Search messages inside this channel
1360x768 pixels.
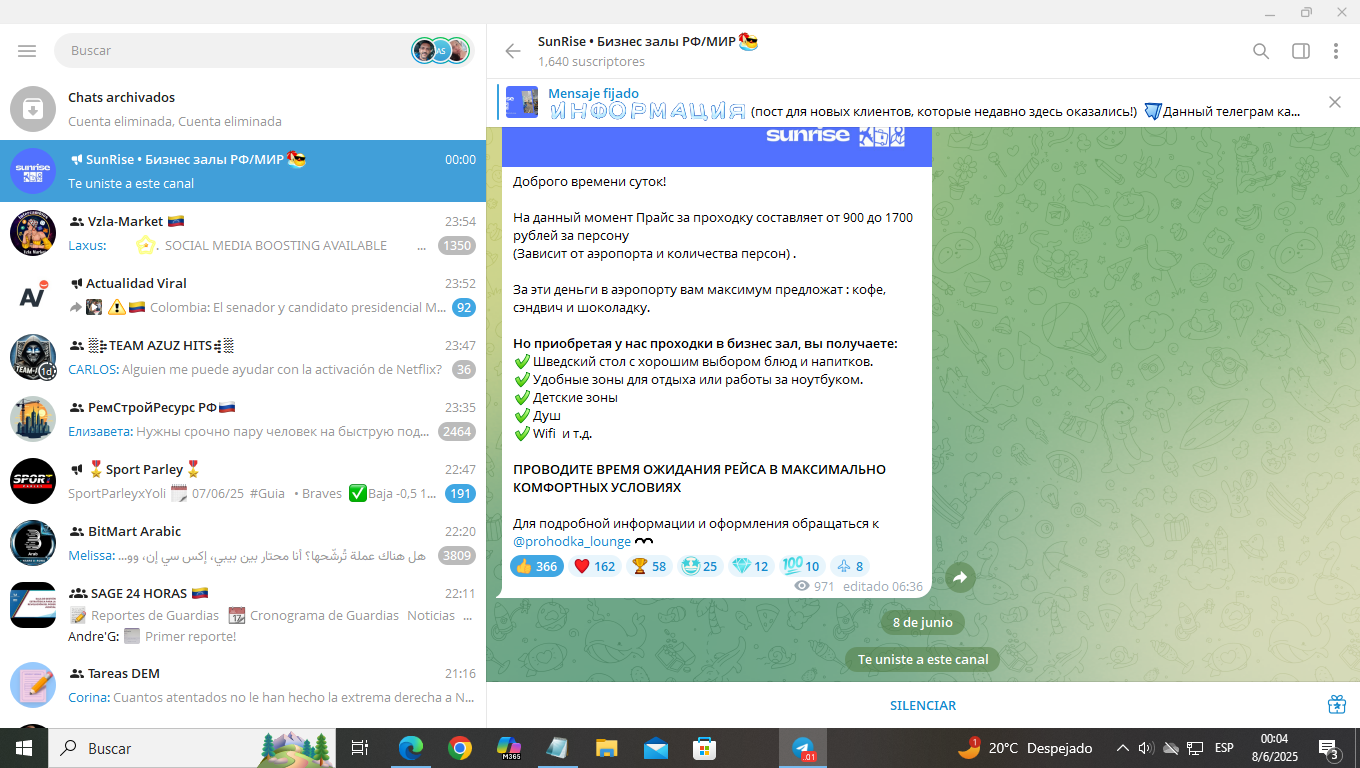point(1261,51)
